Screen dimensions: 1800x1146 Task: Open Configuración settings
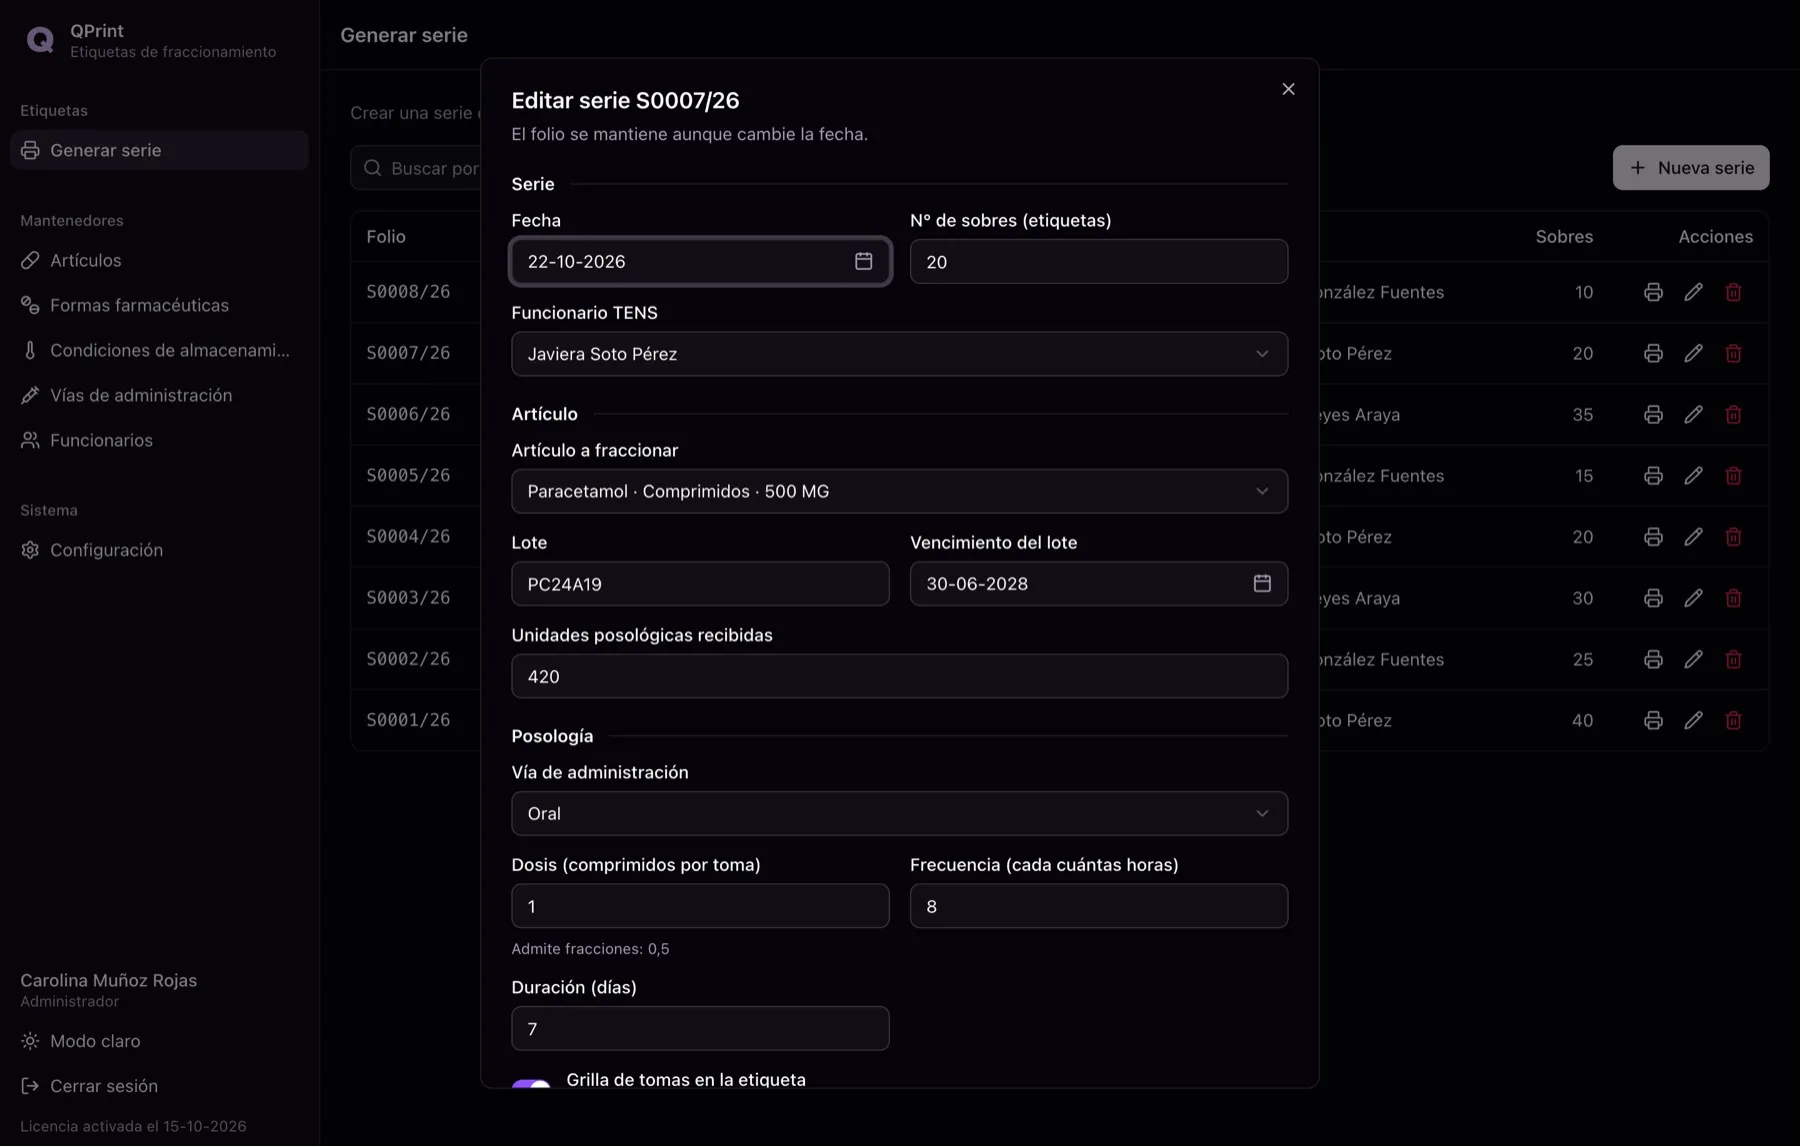(x=159, y=550)
